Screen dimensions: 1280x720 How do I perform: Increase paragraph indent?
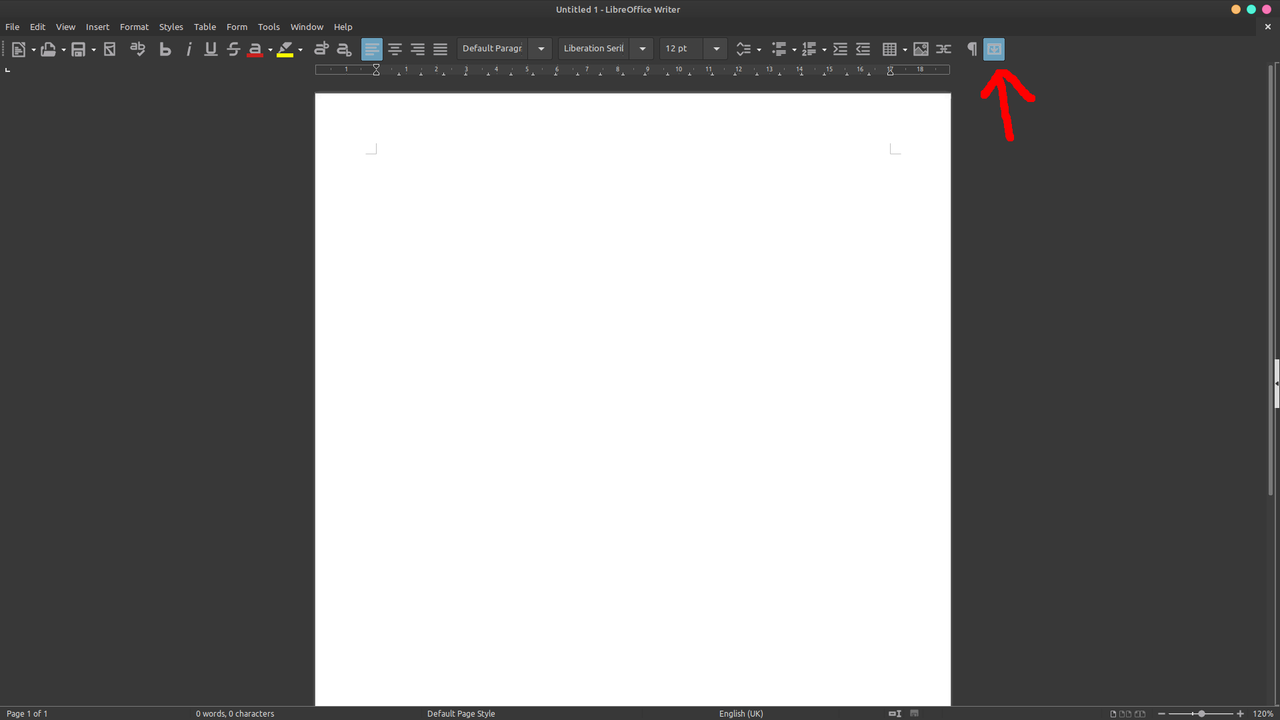coord(840,49)
